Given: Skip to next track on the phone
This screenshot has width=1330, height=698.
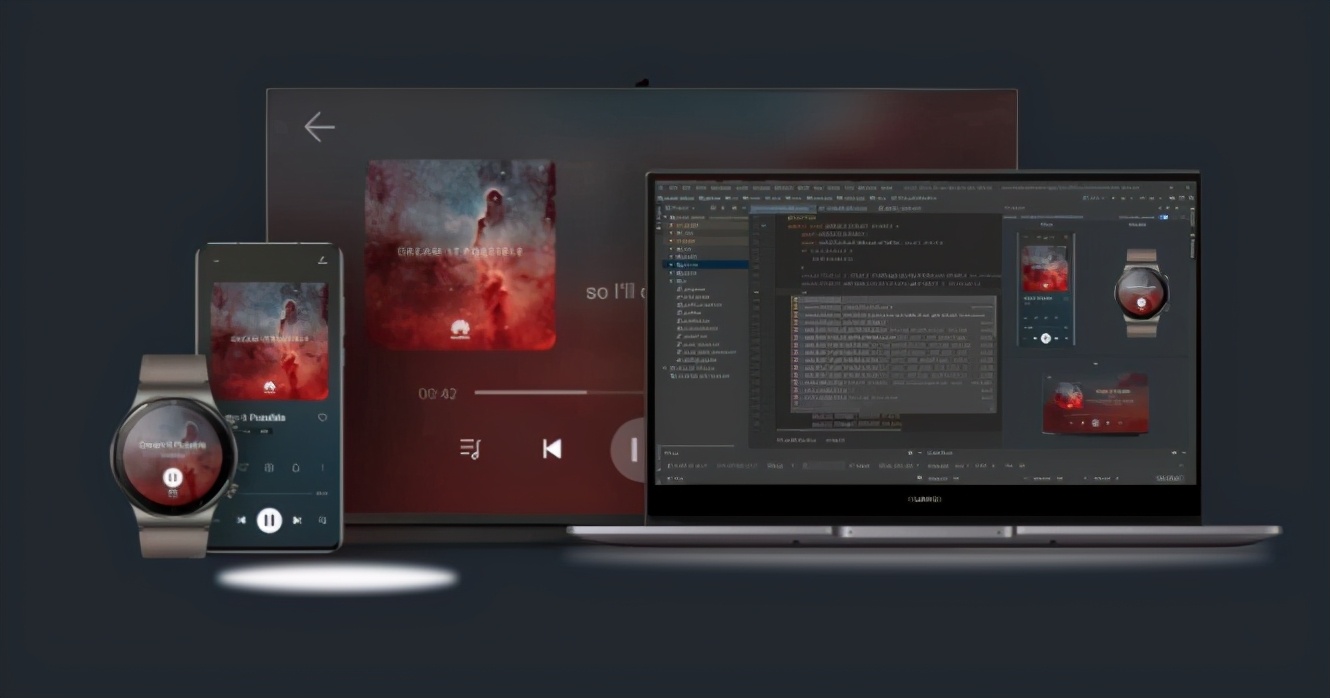Looking at the screenshot, I should click(297, 520).
